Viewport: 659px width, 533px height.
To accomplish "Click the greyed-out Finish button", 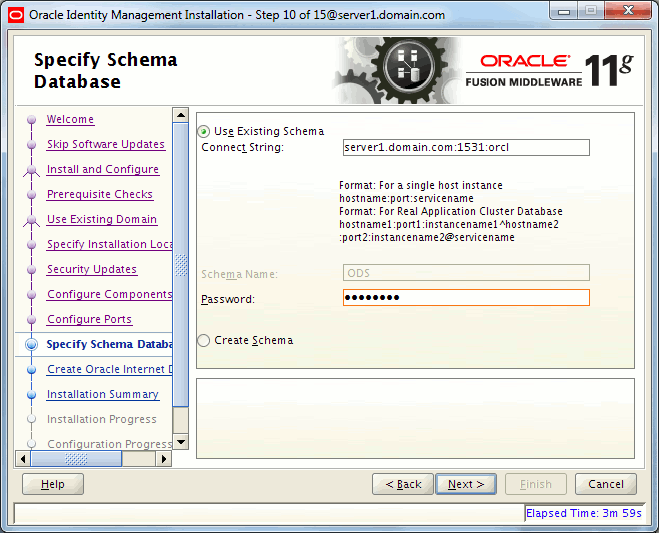I will pos(535,484).
